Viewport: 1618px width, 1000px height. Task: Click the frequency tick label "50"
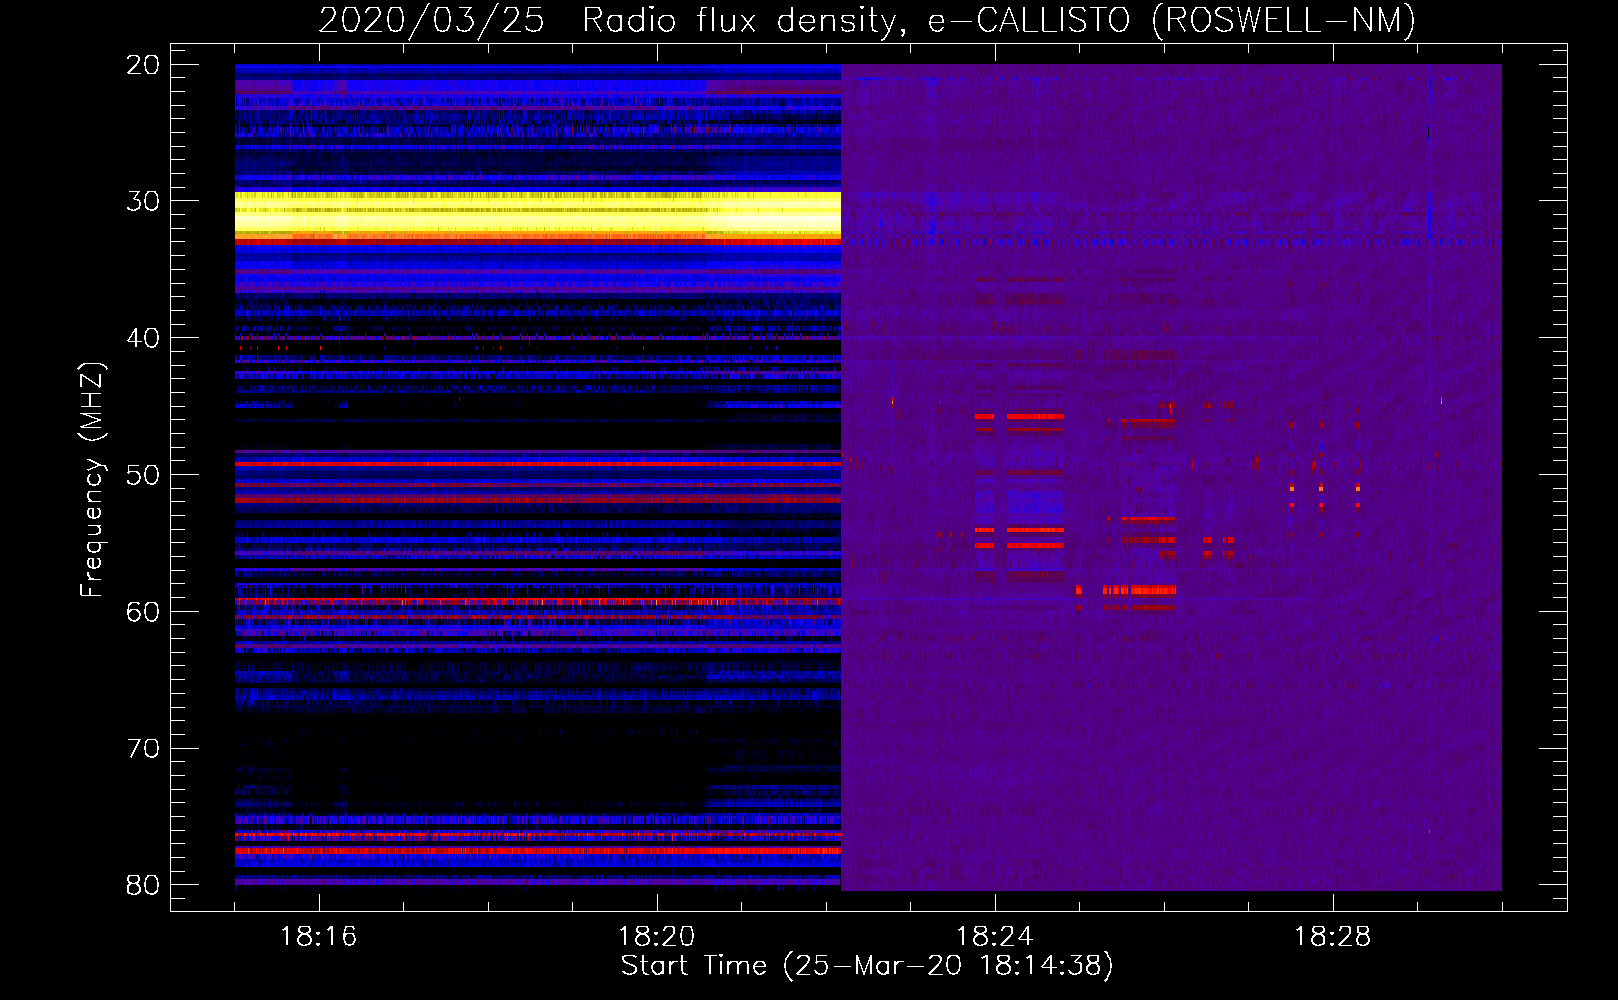pyautogui.click(x=143, y=475)
